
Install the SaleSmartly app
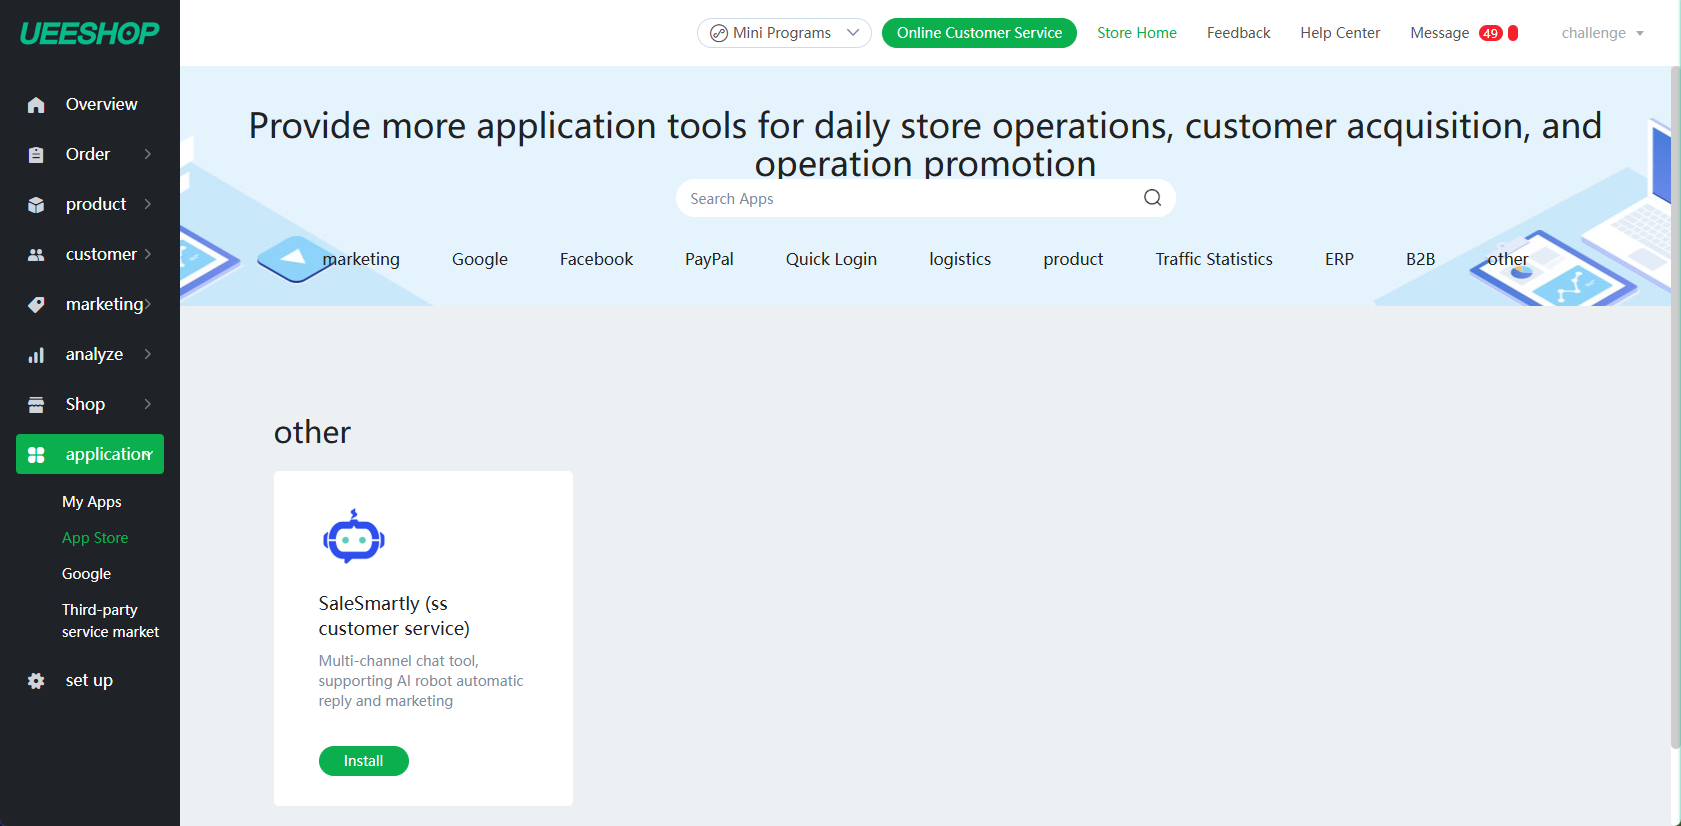coord(363,761)
